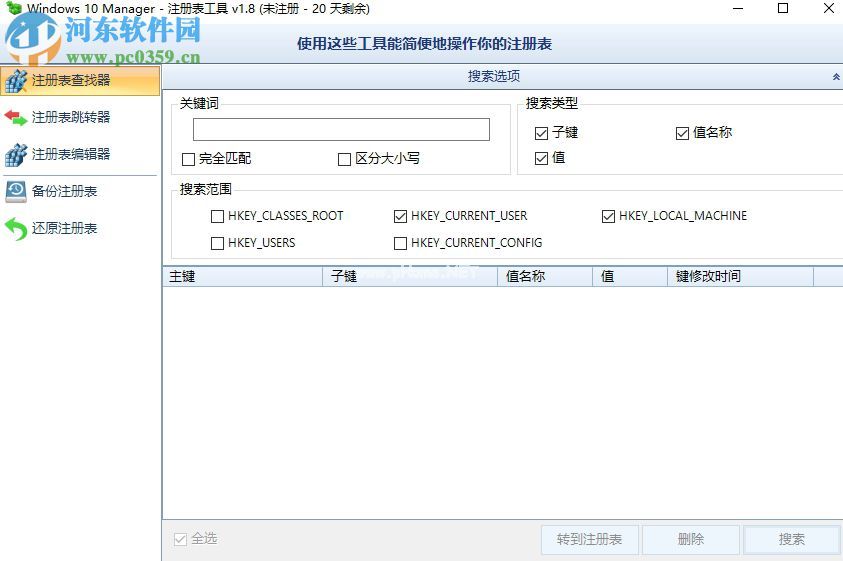Click the 注册表编辑器 cube icon
843x561 pixels.
[x=16, y=155]
